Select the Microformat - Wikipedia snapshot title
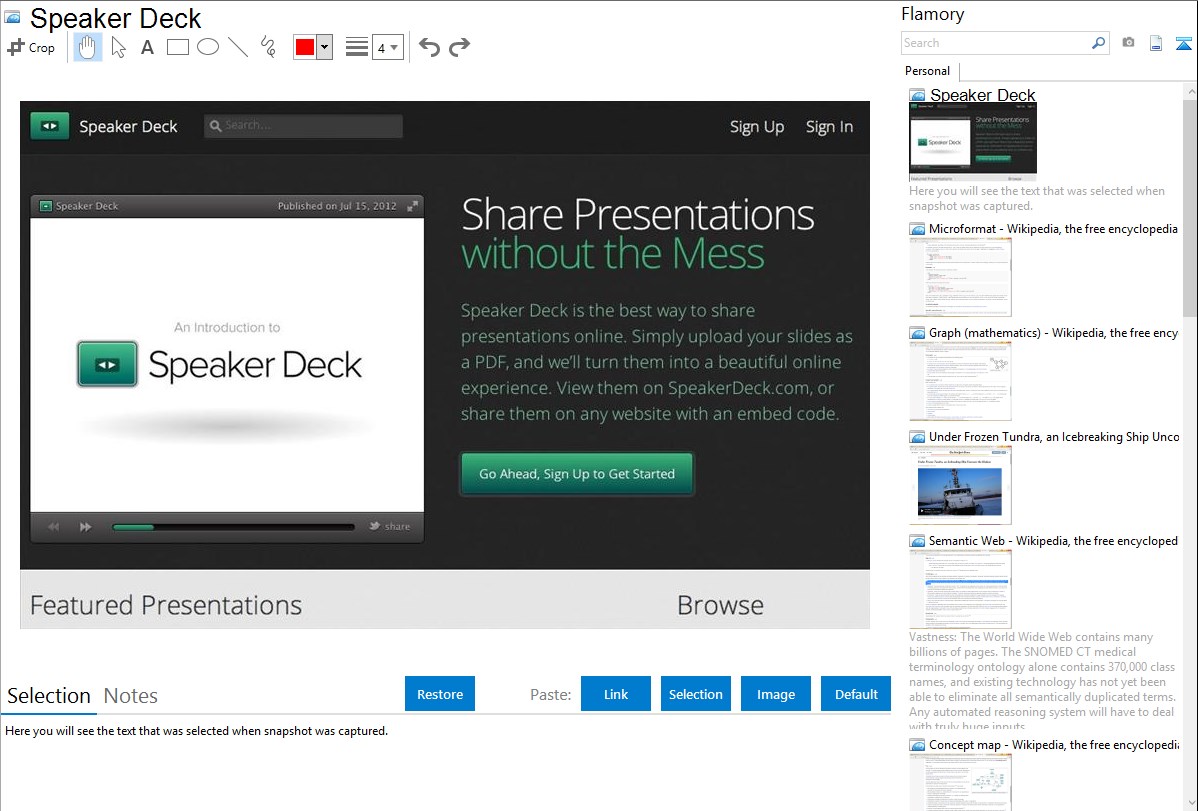 [1053, 229]
